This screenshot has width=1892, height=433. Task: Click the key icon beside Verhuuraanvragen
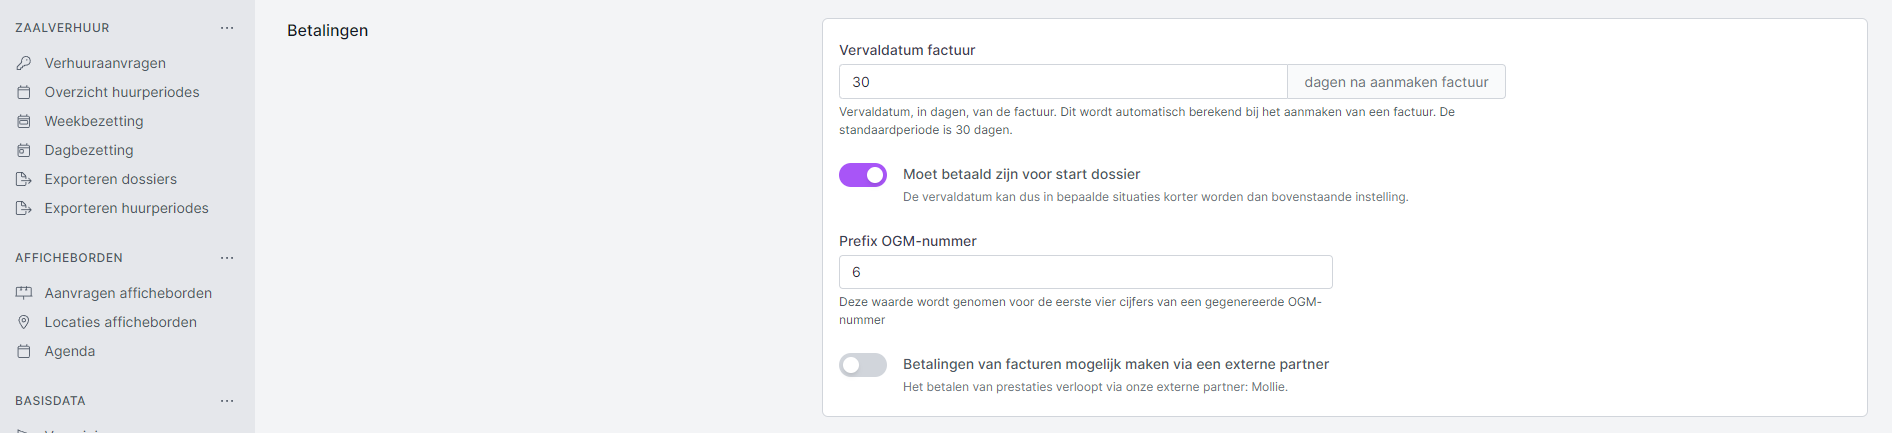pyautogui.click(x=24, y=63)
